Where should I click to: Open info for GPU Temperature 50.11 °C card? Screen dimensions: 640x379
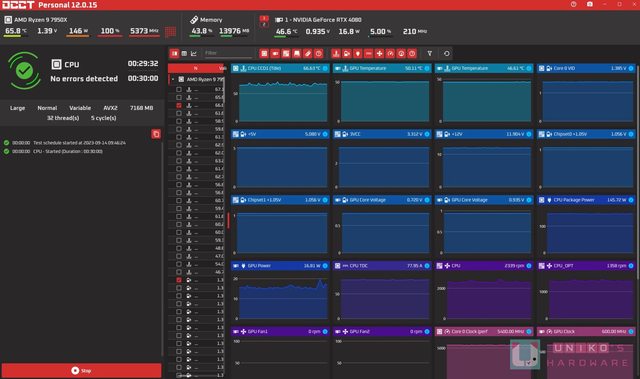tap(427, 68)
